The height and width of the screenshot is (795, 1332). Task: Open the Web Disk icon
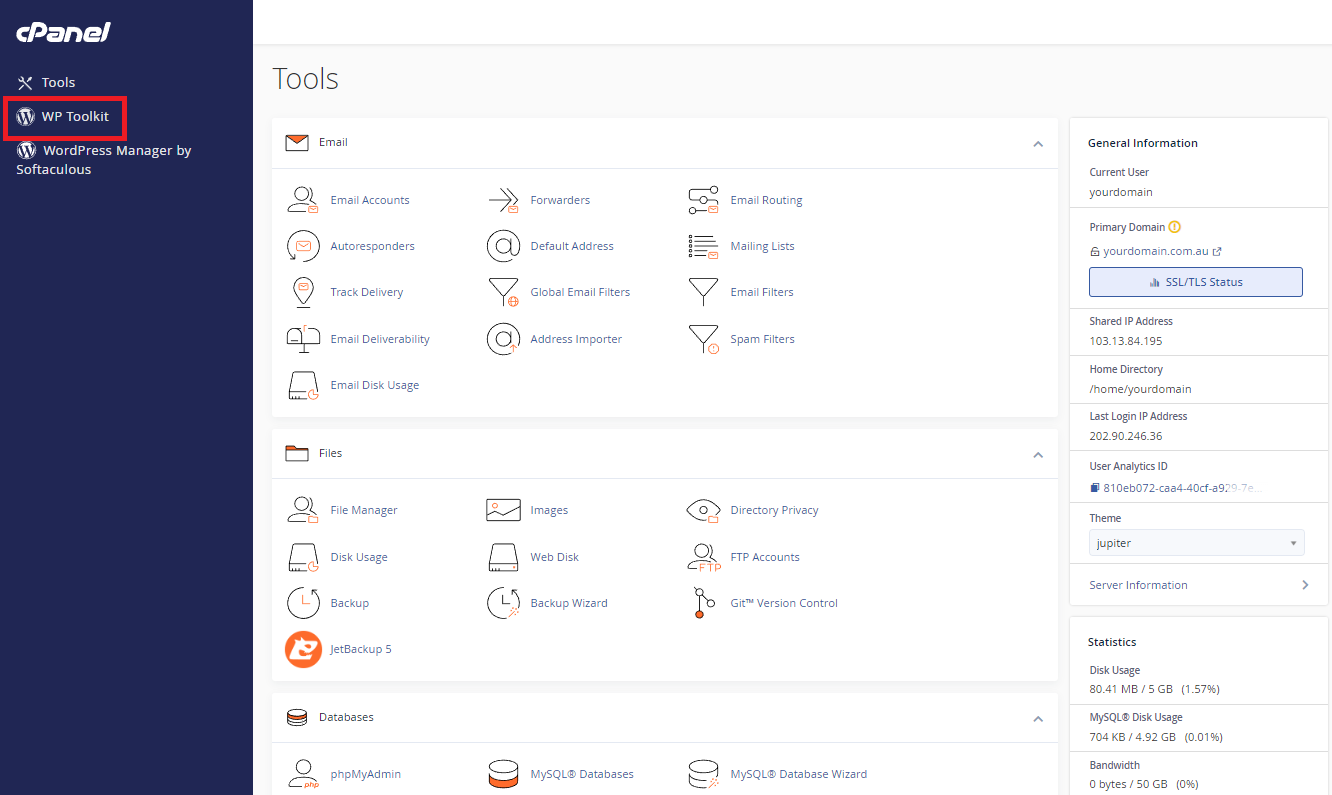click(503, 557)
